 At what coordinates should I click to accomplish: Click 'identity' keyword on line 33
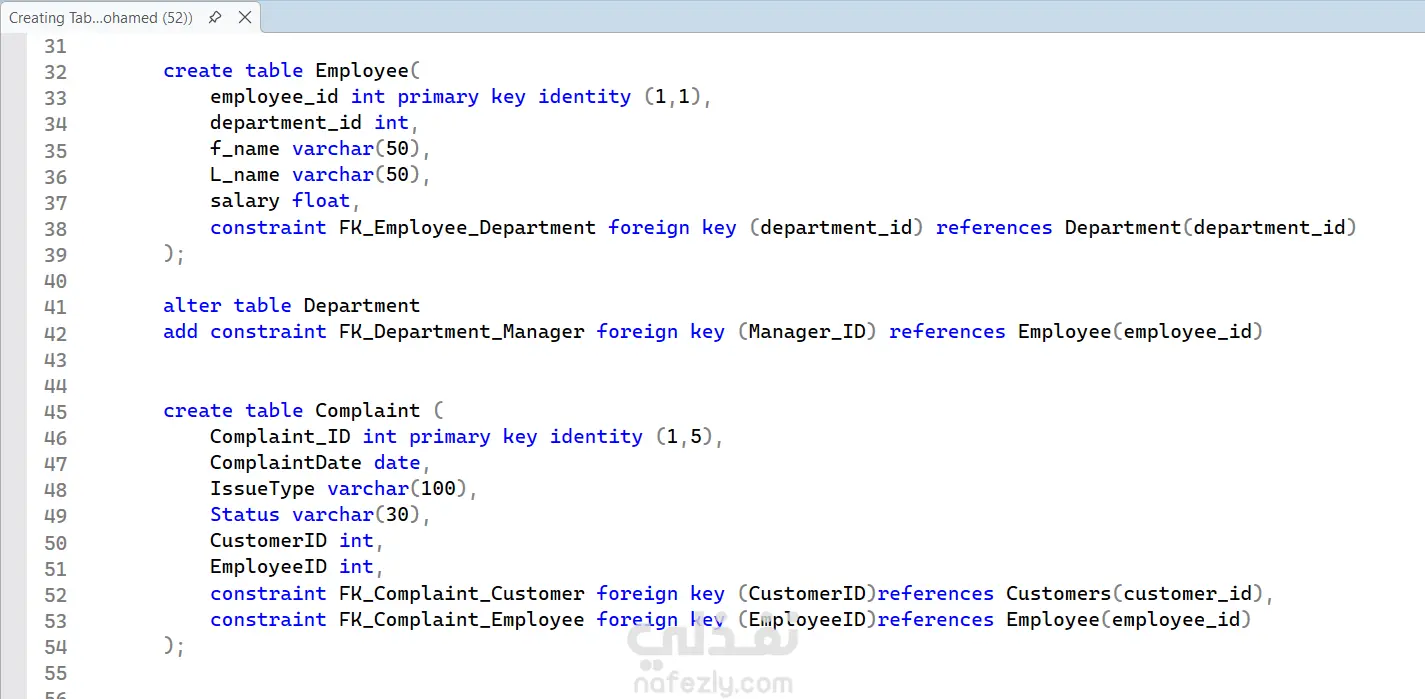coord(584,97)
